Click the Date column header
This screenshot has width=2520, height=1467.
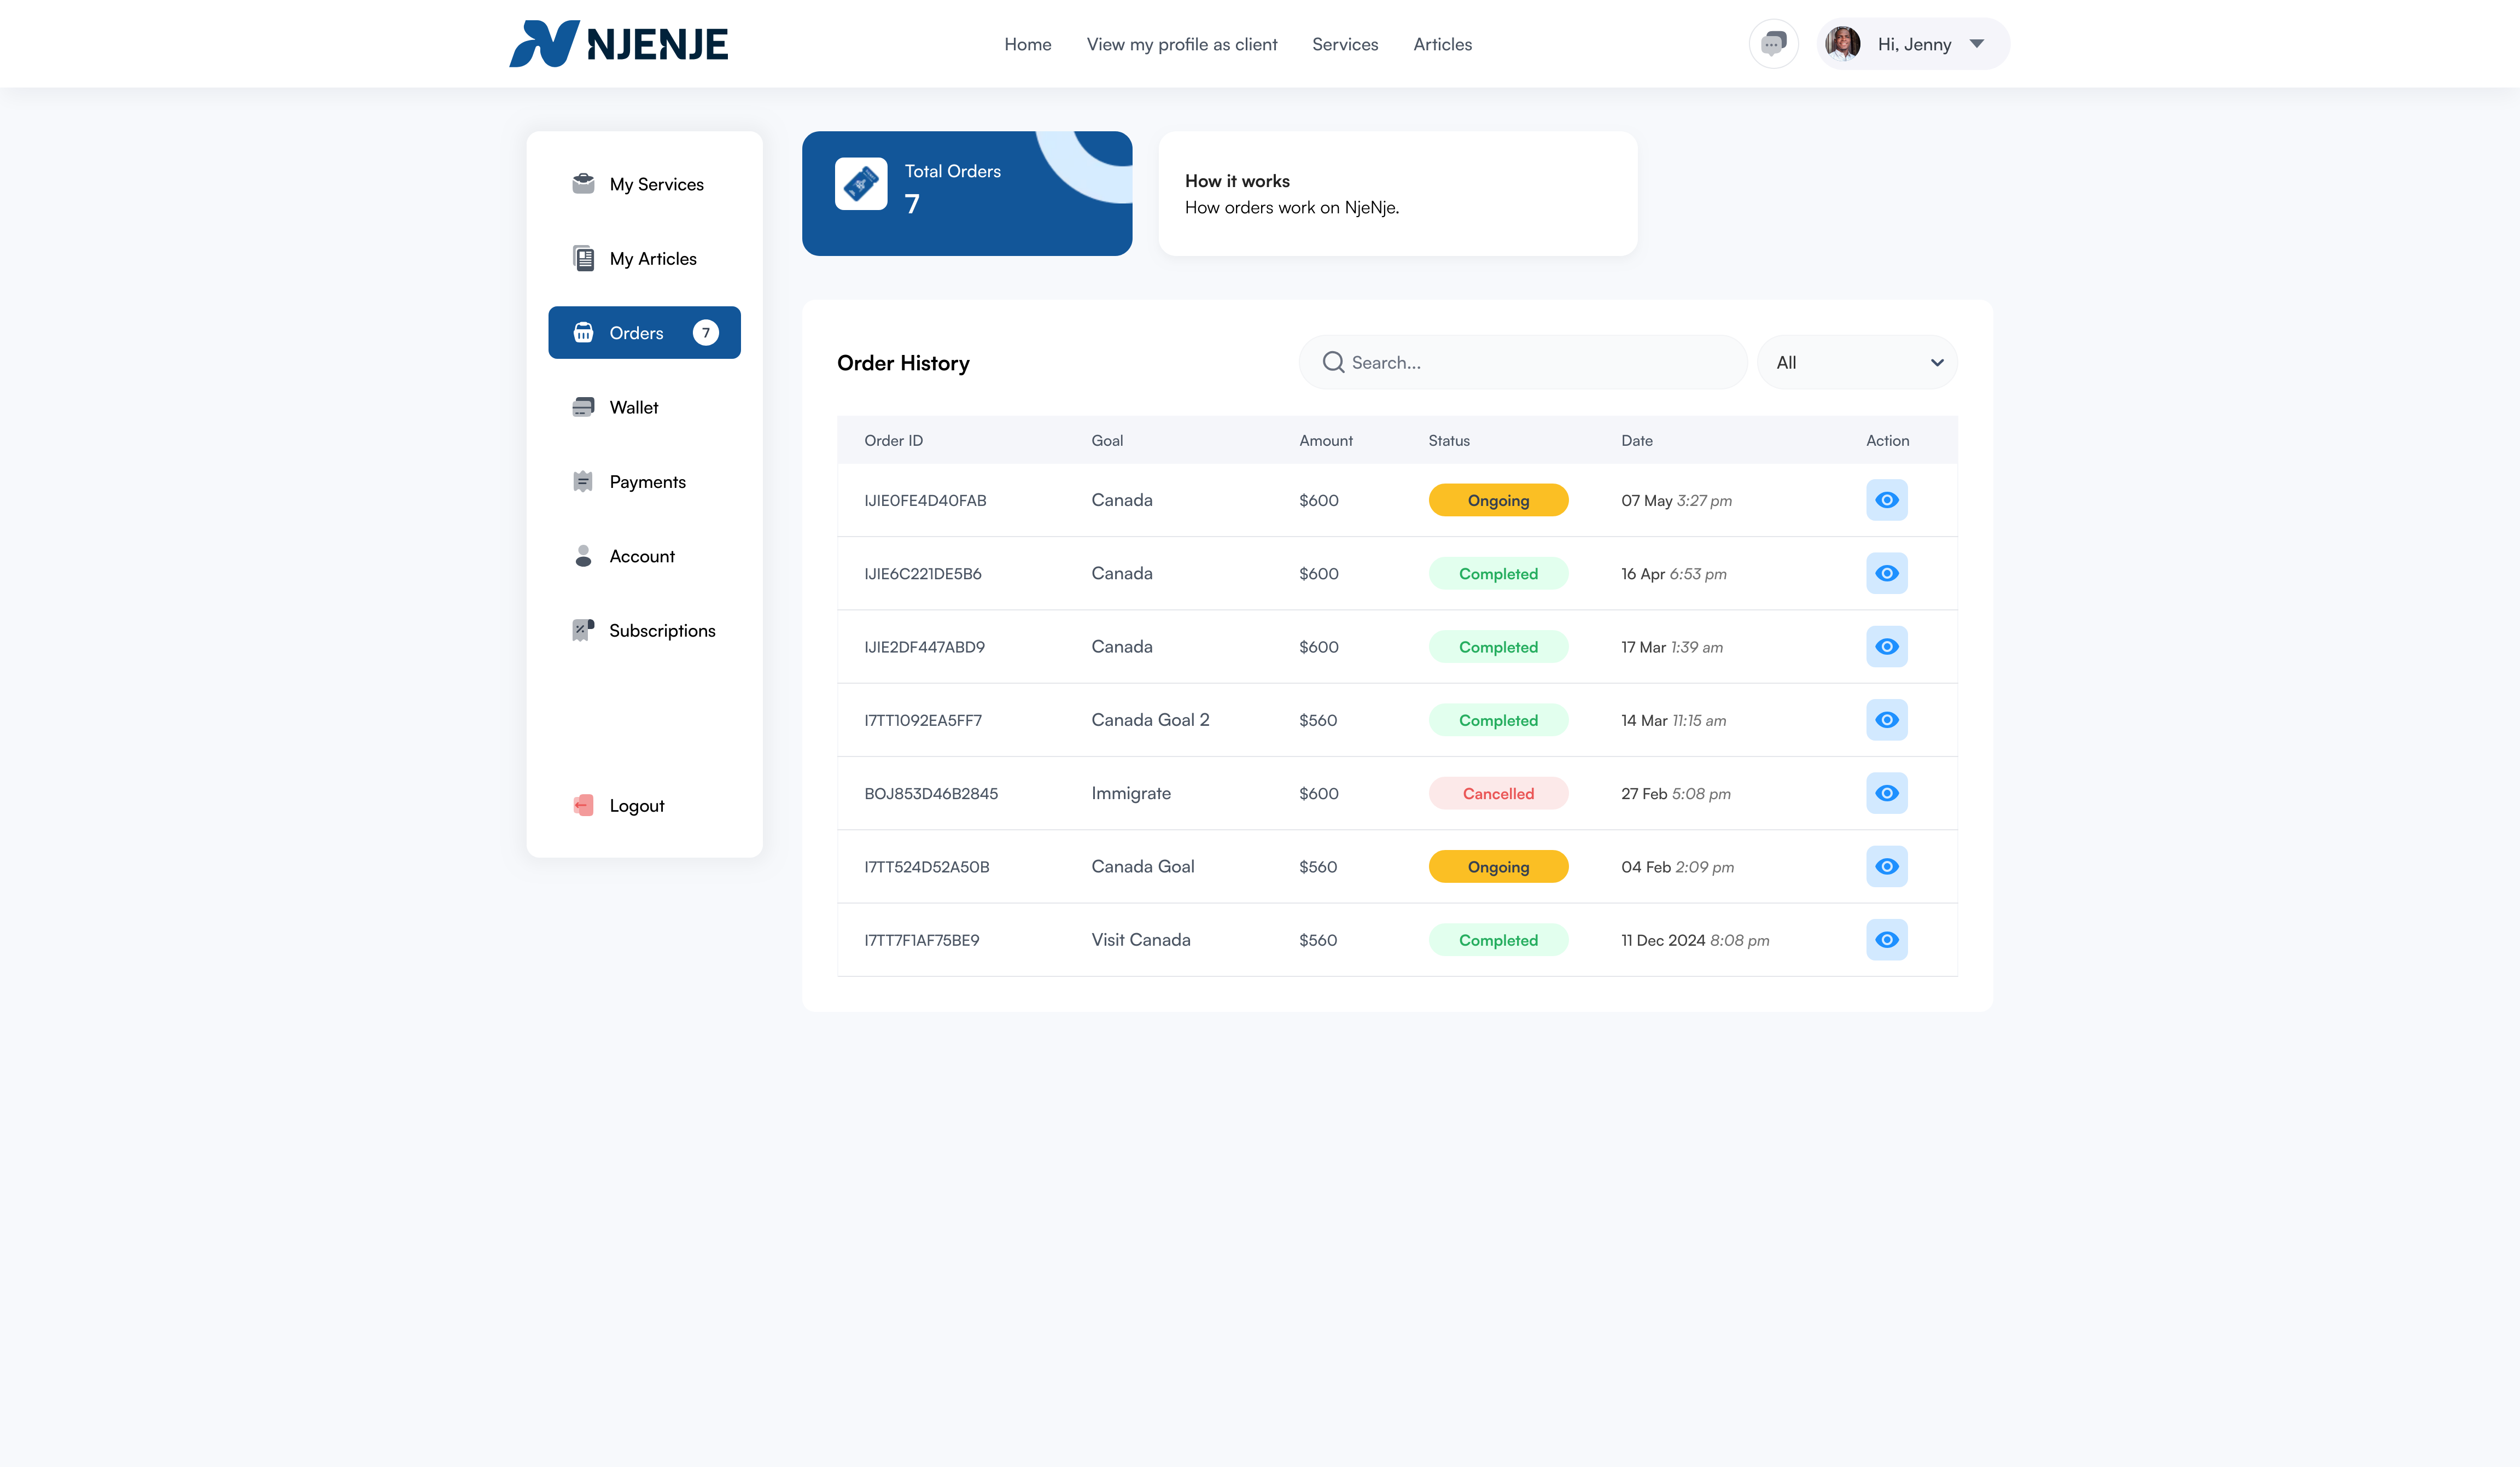[x=1636, y=440]
